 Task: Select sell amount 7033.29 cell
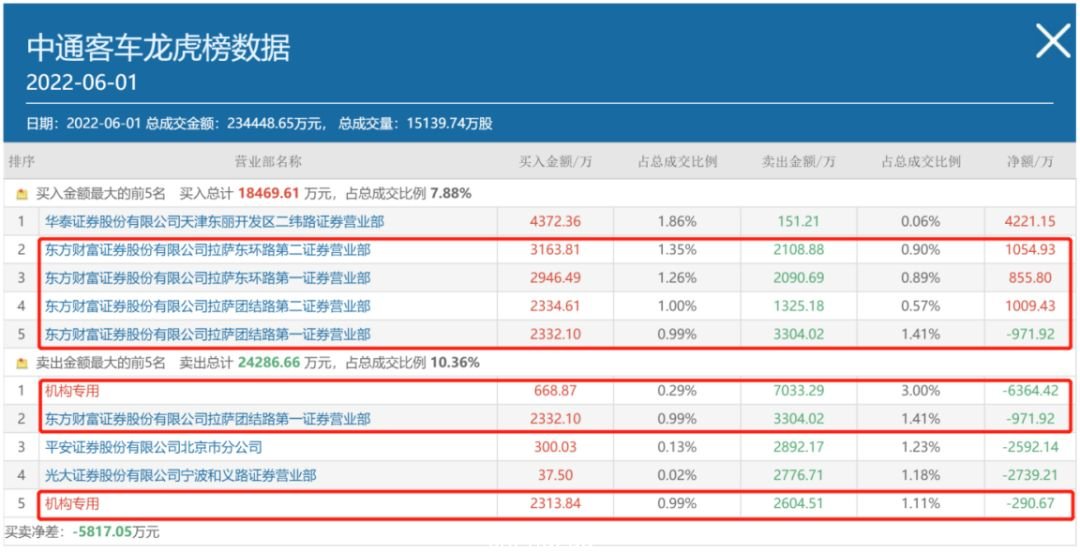click(x=799, y=391)
